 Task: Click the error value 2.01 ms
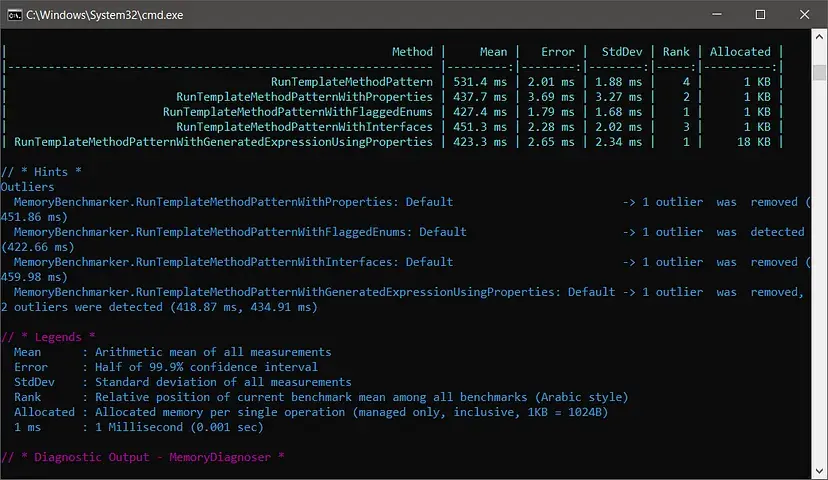coord(551,82)
